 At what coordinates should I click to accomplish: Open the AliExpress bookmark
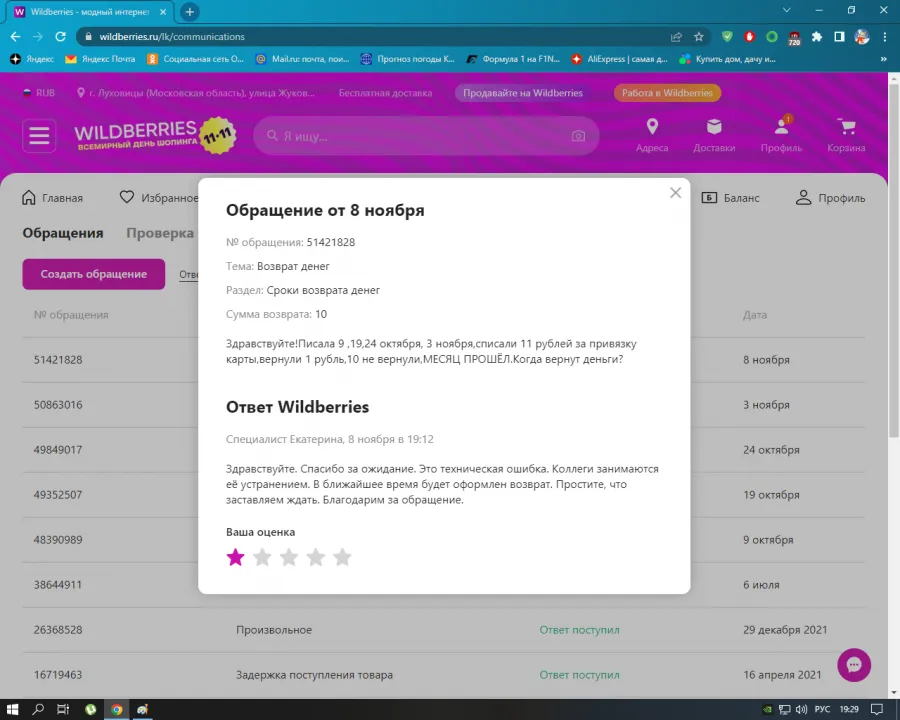coord(619,59)
